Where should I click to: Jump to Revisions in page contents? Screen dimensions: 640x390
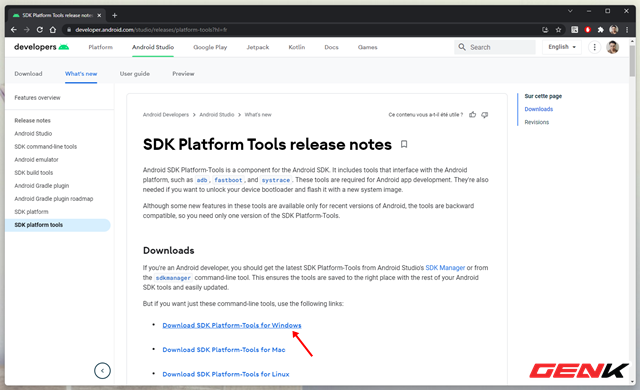[537, 122]
